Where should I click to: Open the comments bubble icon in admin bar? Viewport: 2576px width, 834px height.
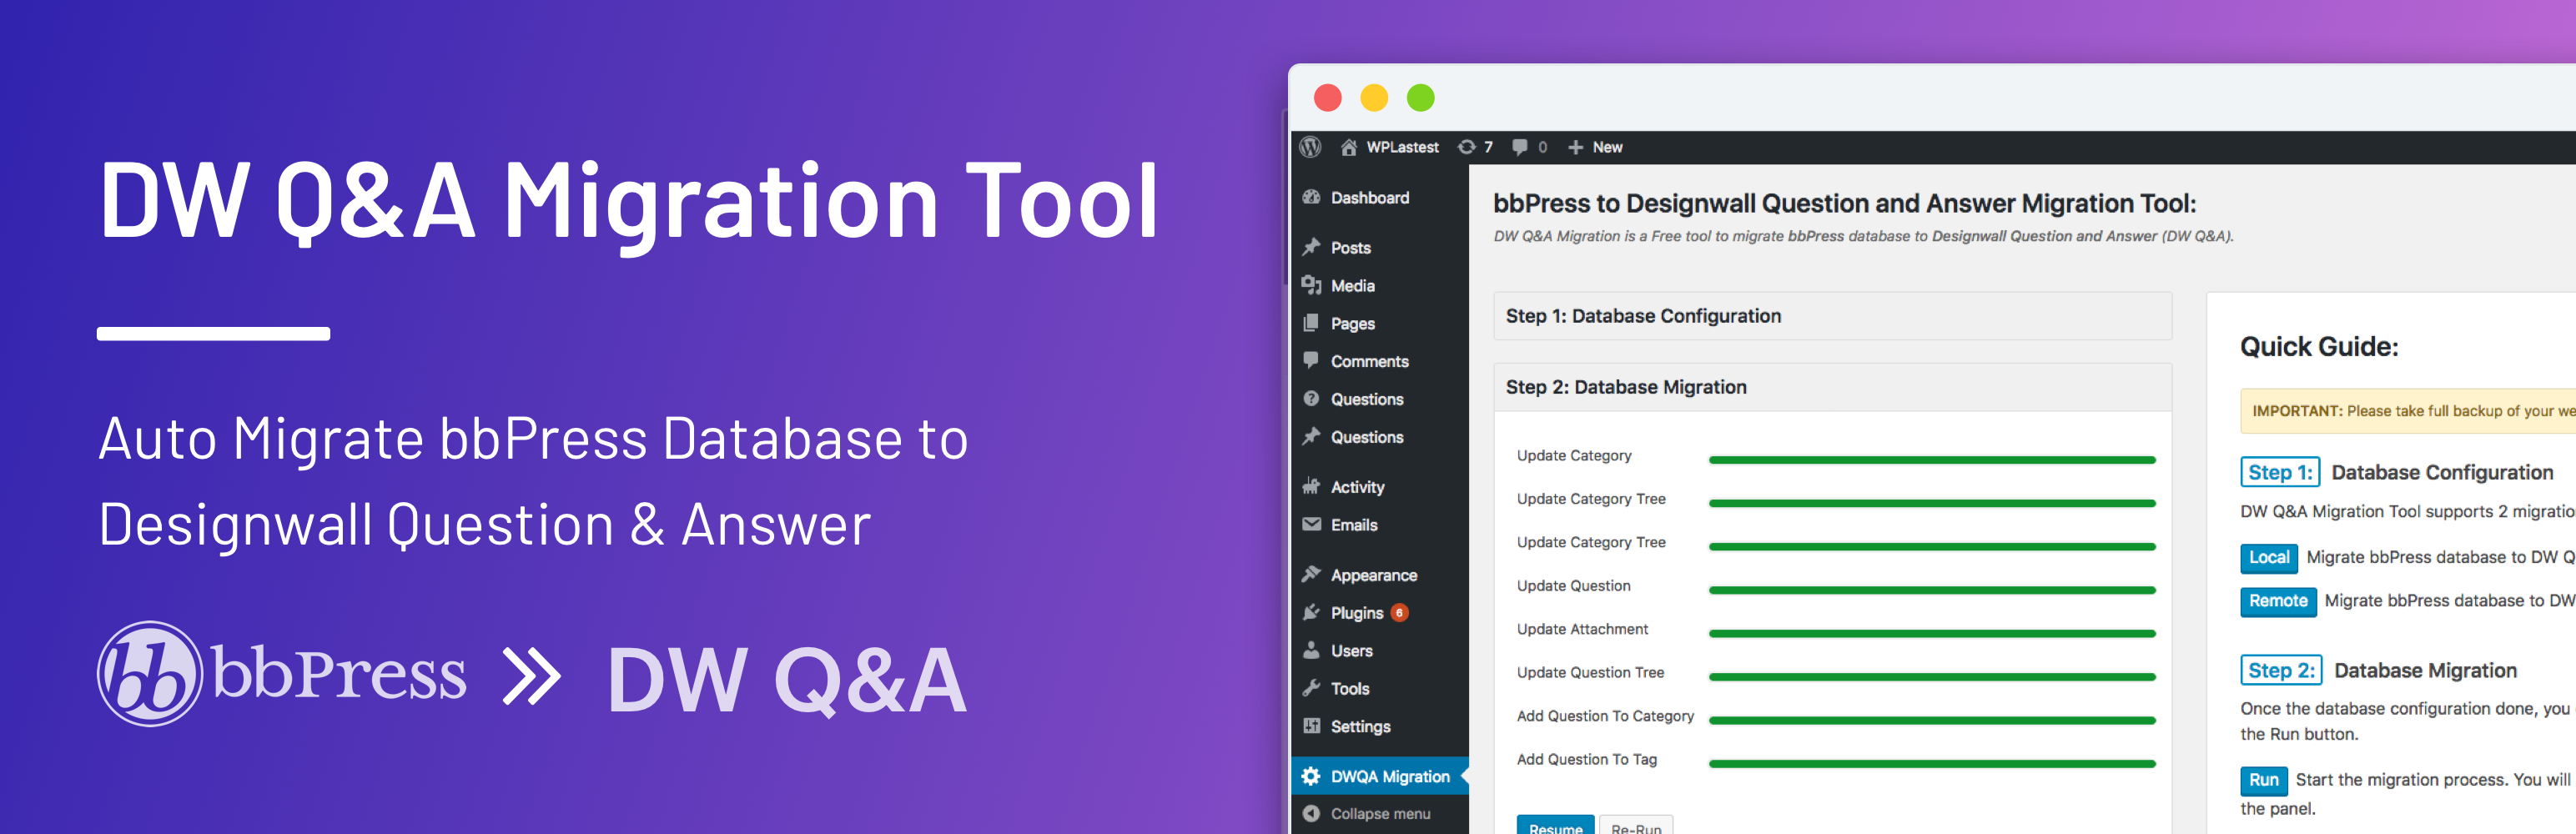[x=1519, y=147]
